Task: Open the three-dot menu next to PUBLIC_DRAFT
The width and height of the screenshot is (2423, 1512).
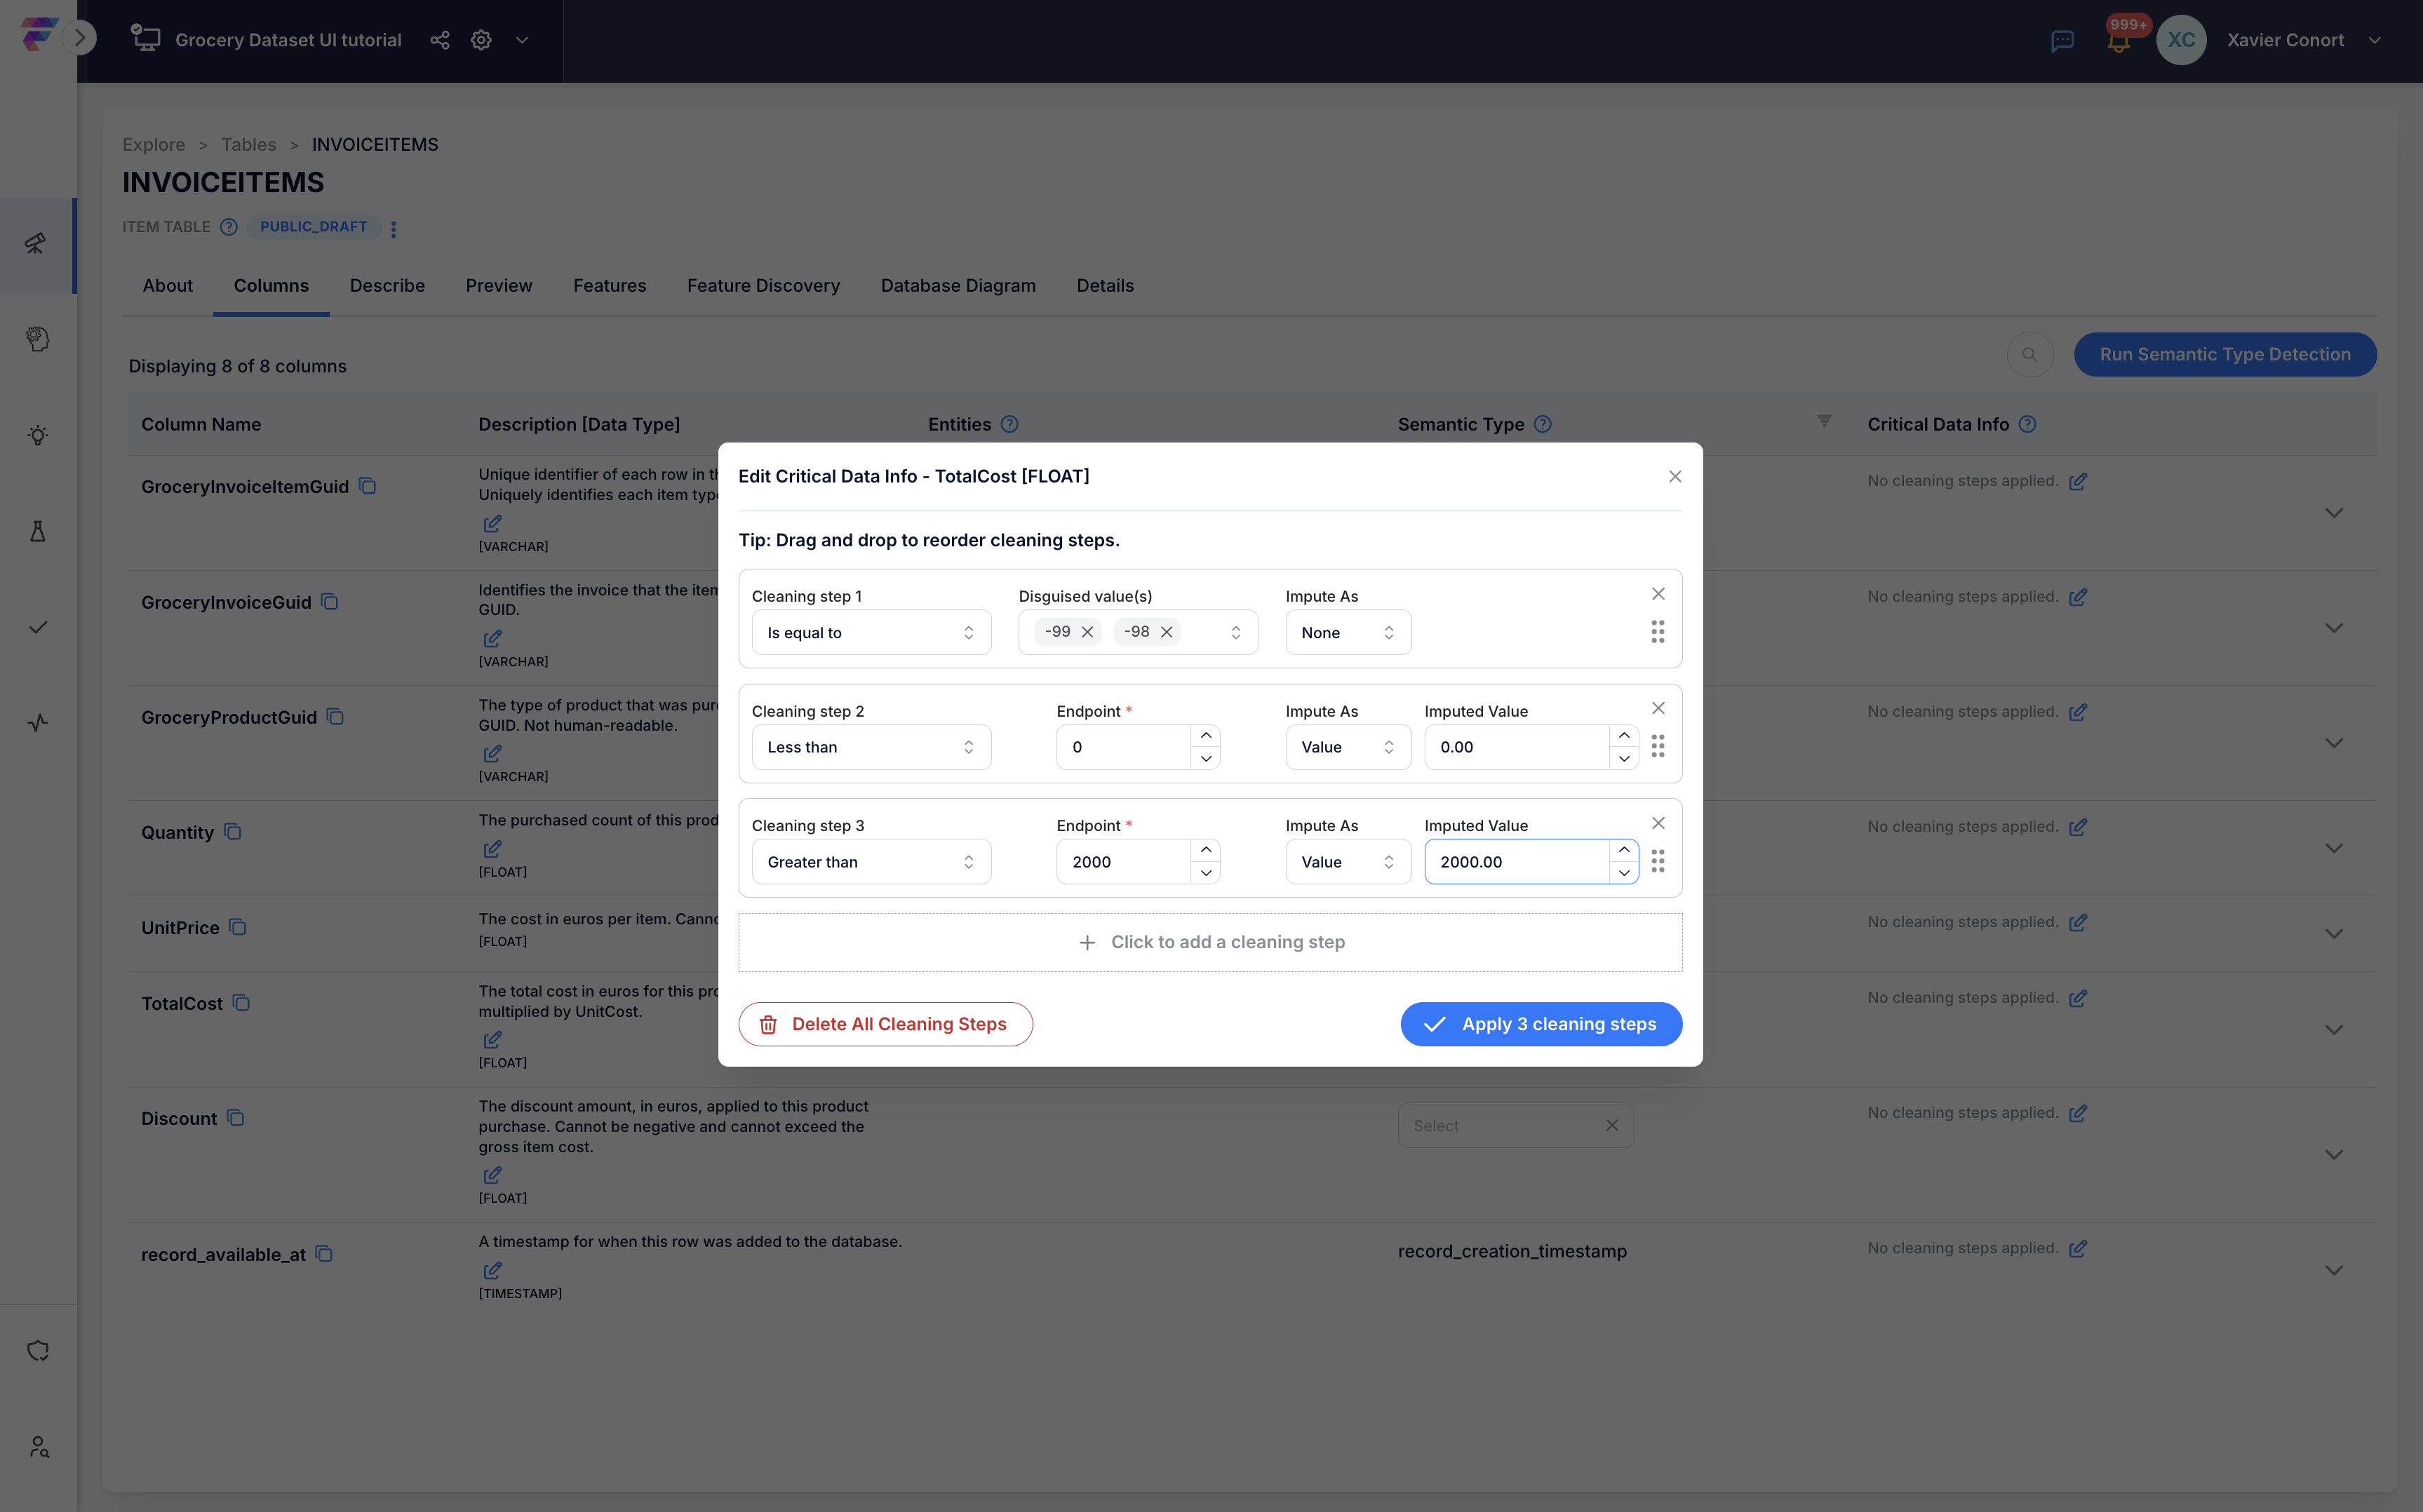Action: point(394,229)
